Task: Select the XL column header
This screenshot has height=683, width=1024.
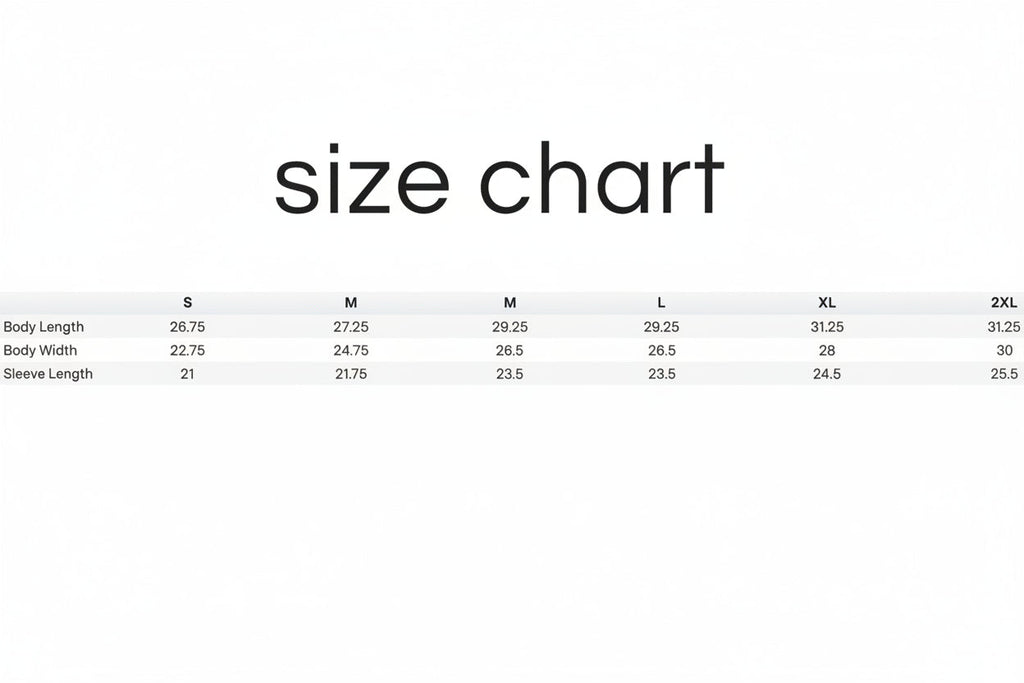Action: click(x=827, y=303)
